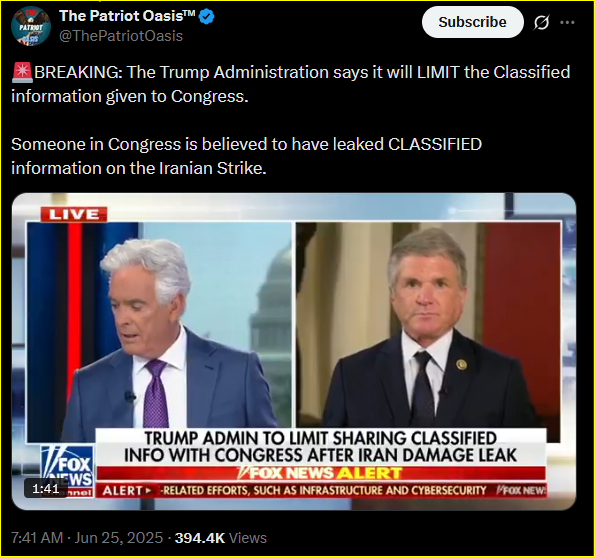This screenshot has height=557, width=595.
Task: Click the red LIVE badge on video
Action: (74, 214)
